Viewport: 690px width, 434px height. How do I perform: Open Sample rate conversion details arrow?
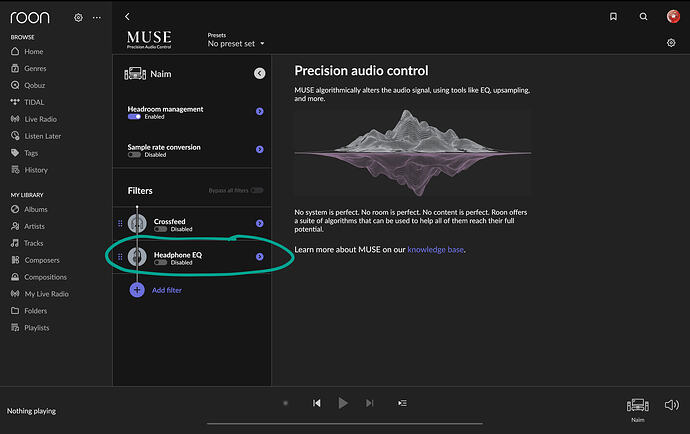260,149
